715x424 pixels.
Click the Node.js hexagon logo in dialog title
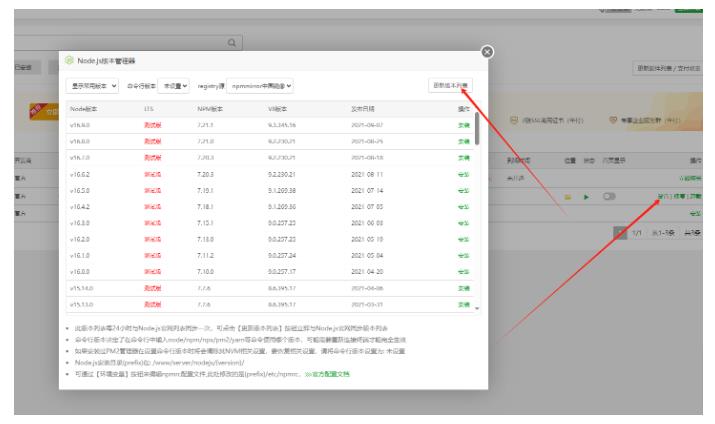69,60
